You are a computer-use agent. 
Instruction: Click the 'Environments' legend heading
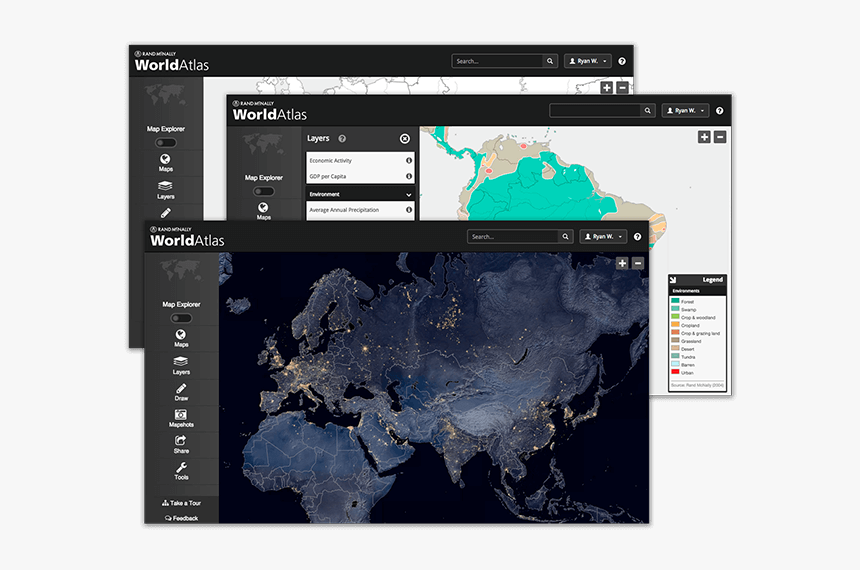tap(686, 291)
